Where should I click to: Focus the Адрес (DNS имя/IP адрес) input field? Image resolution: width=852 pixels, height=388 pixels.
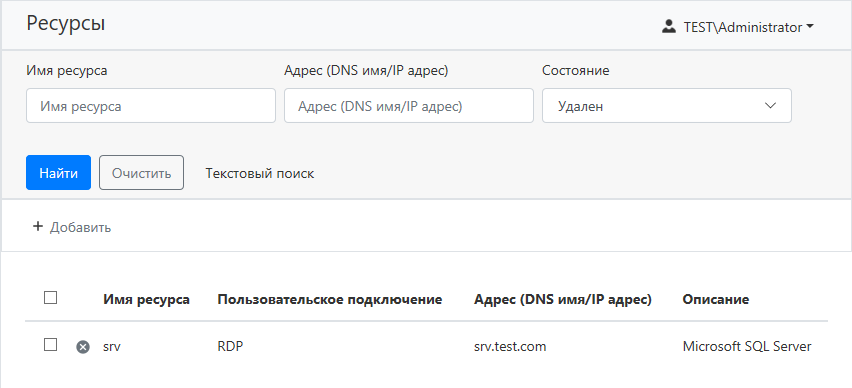tap(409, 106)
